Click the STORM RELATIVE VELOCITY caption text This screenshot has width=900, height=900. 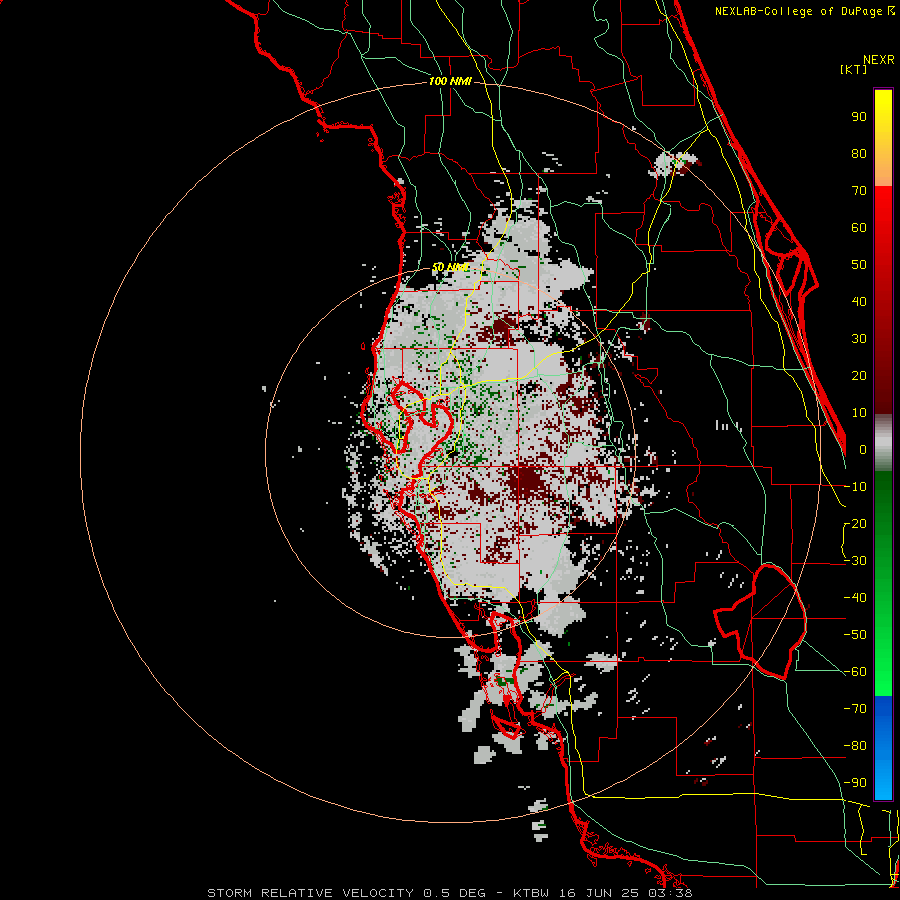pos(310,893)
